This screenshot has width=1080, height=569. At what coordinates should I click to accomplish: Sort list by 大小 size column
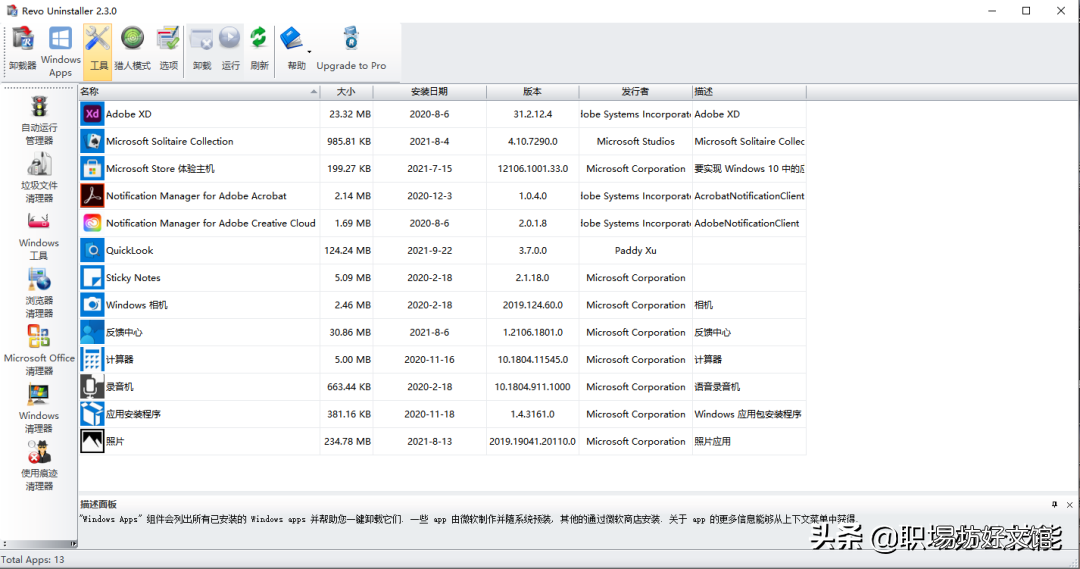346,91
